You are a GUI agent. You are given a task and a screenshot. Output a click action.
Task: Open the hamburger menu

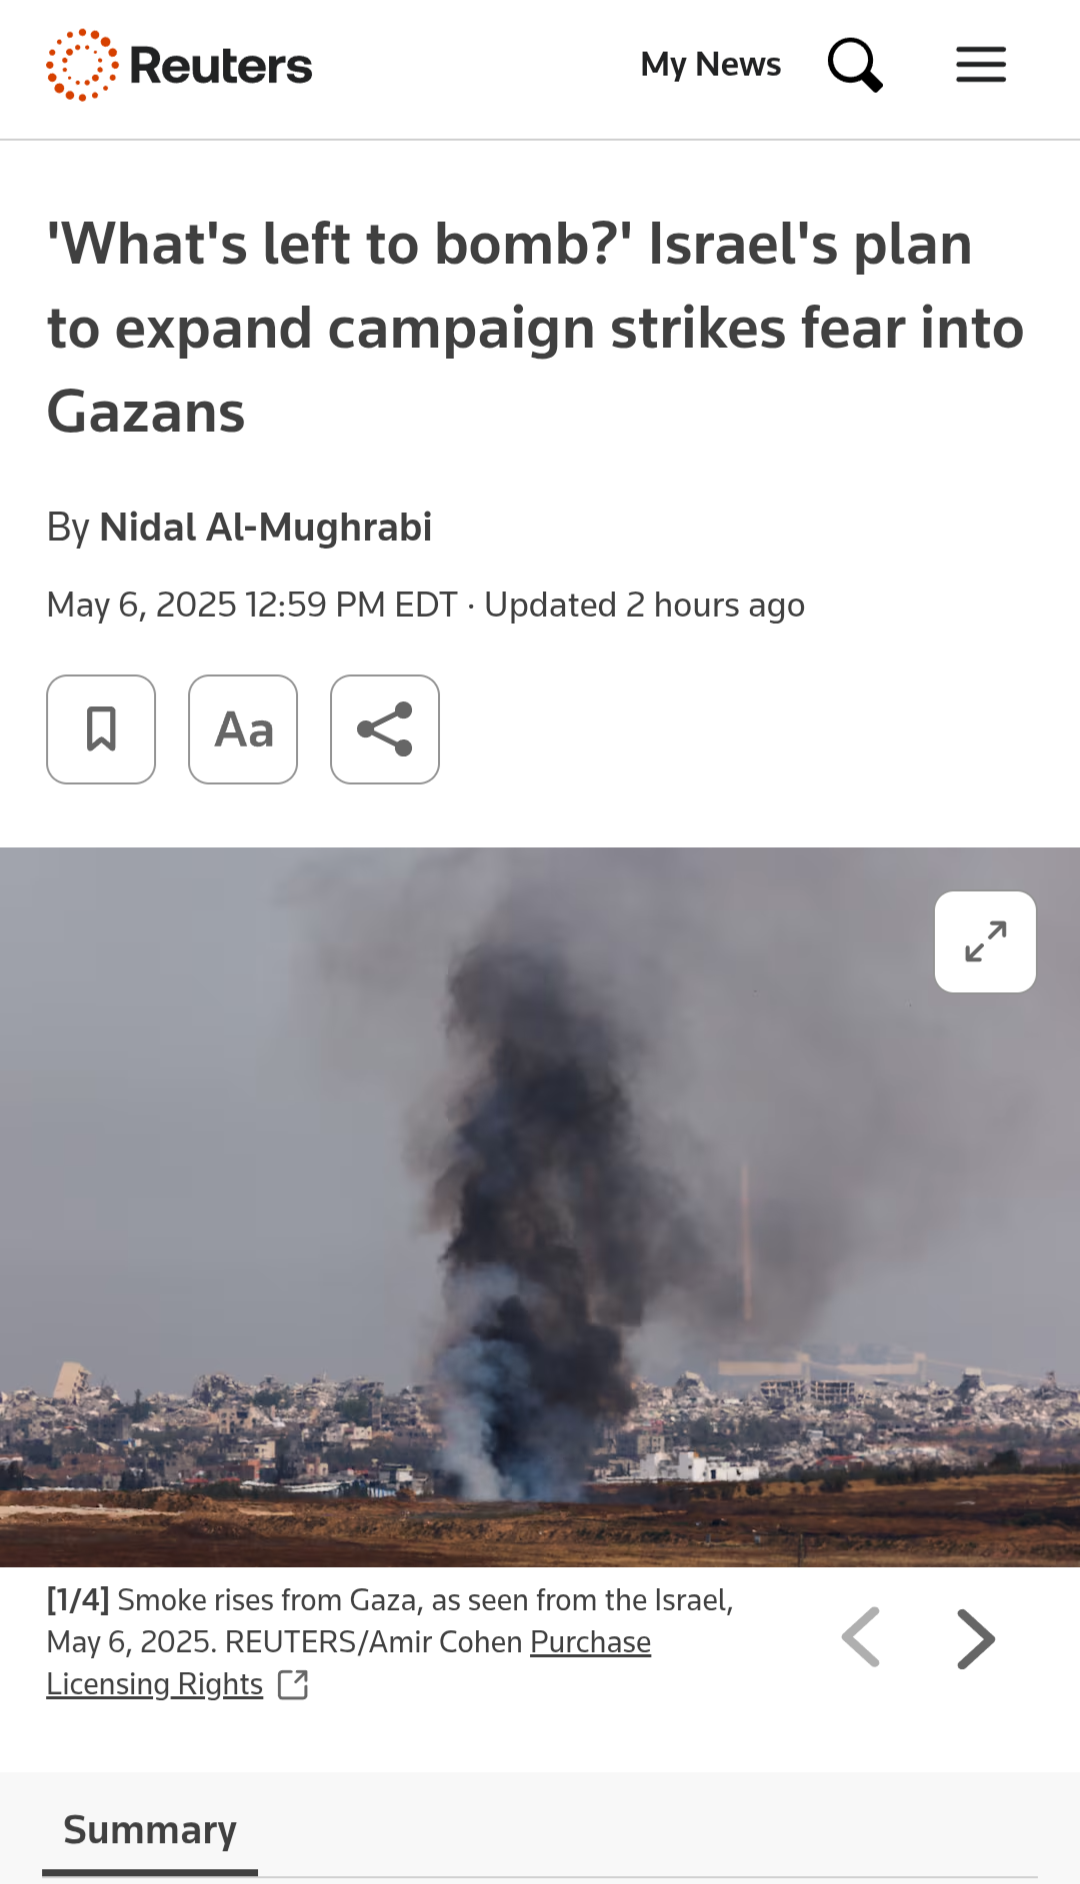(981, 65)
